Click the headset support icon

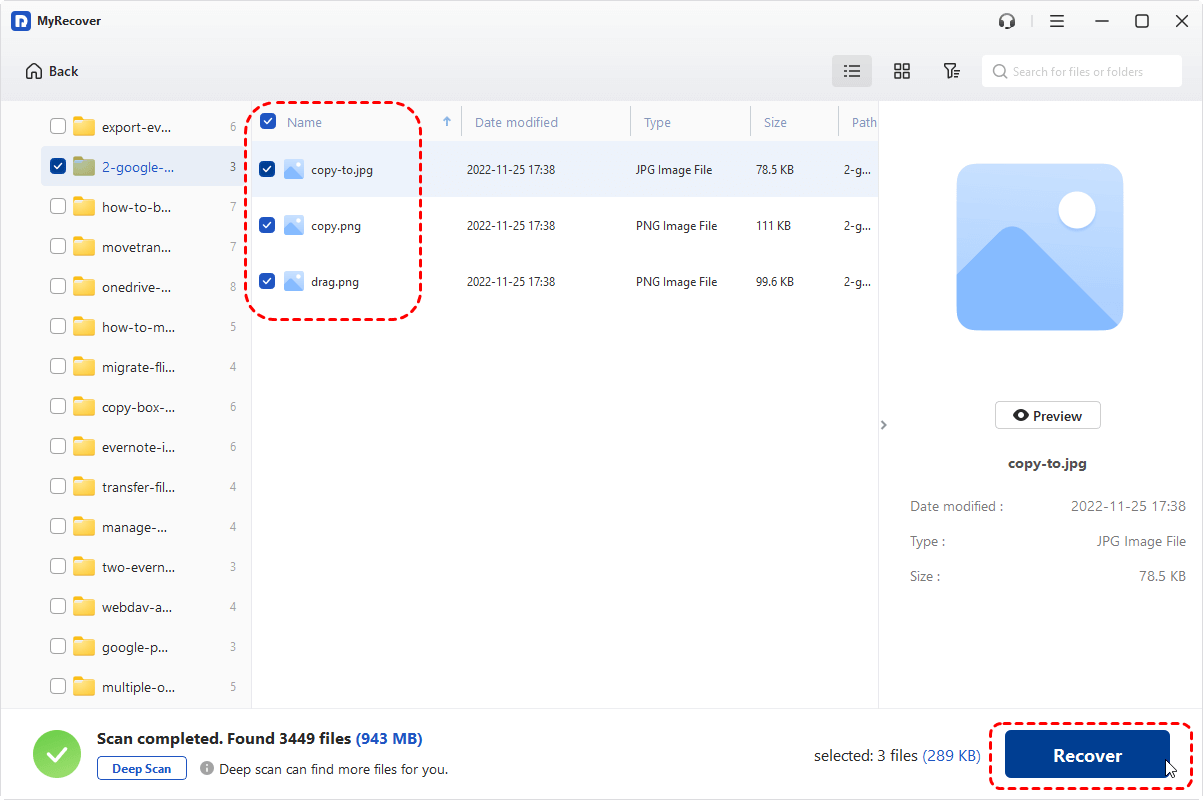pyautogui.click(x=1007, y=20)
